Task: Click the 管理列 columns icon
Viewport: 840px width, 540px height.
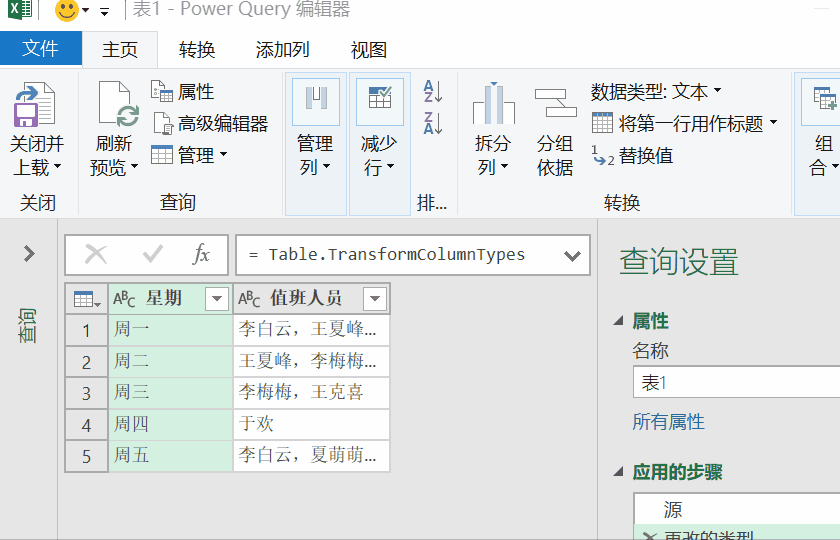Action: [x=316, y=102]
